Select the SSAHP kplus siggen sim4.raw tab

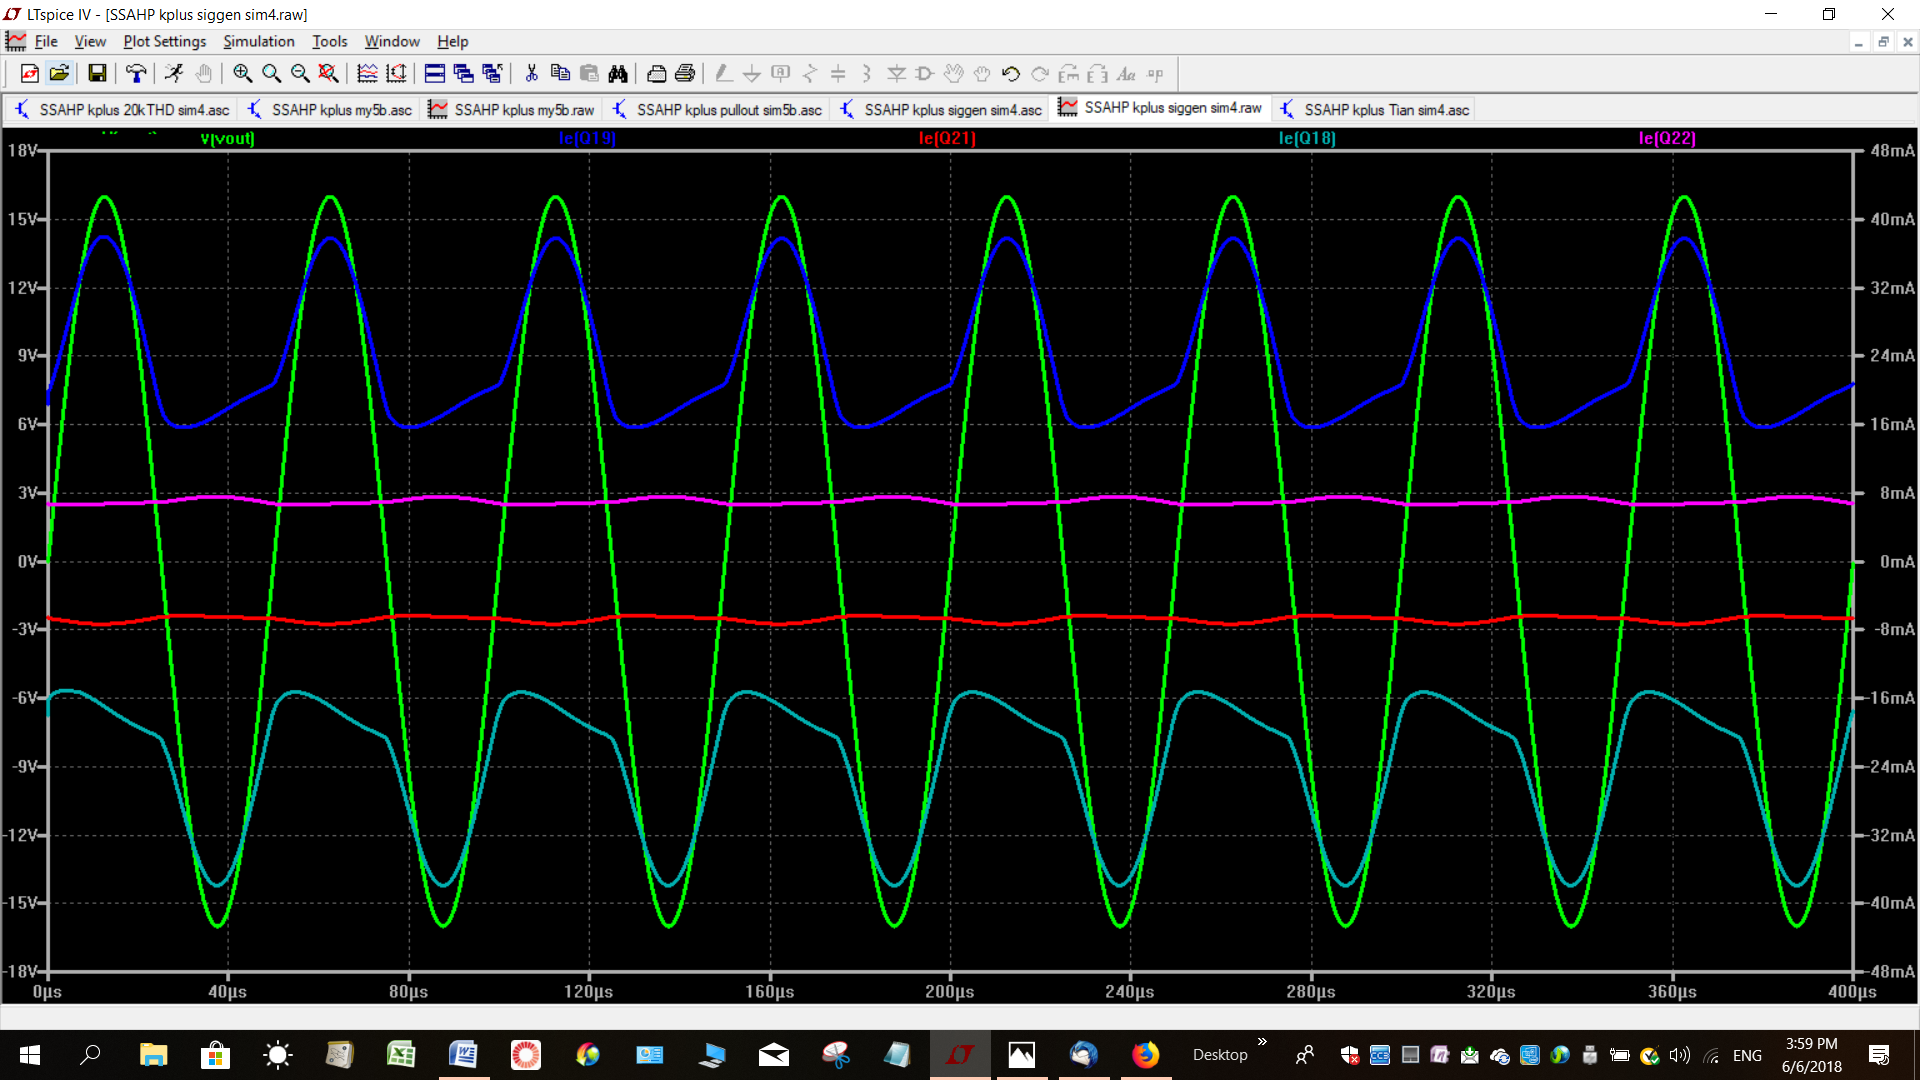(1161, 107)
